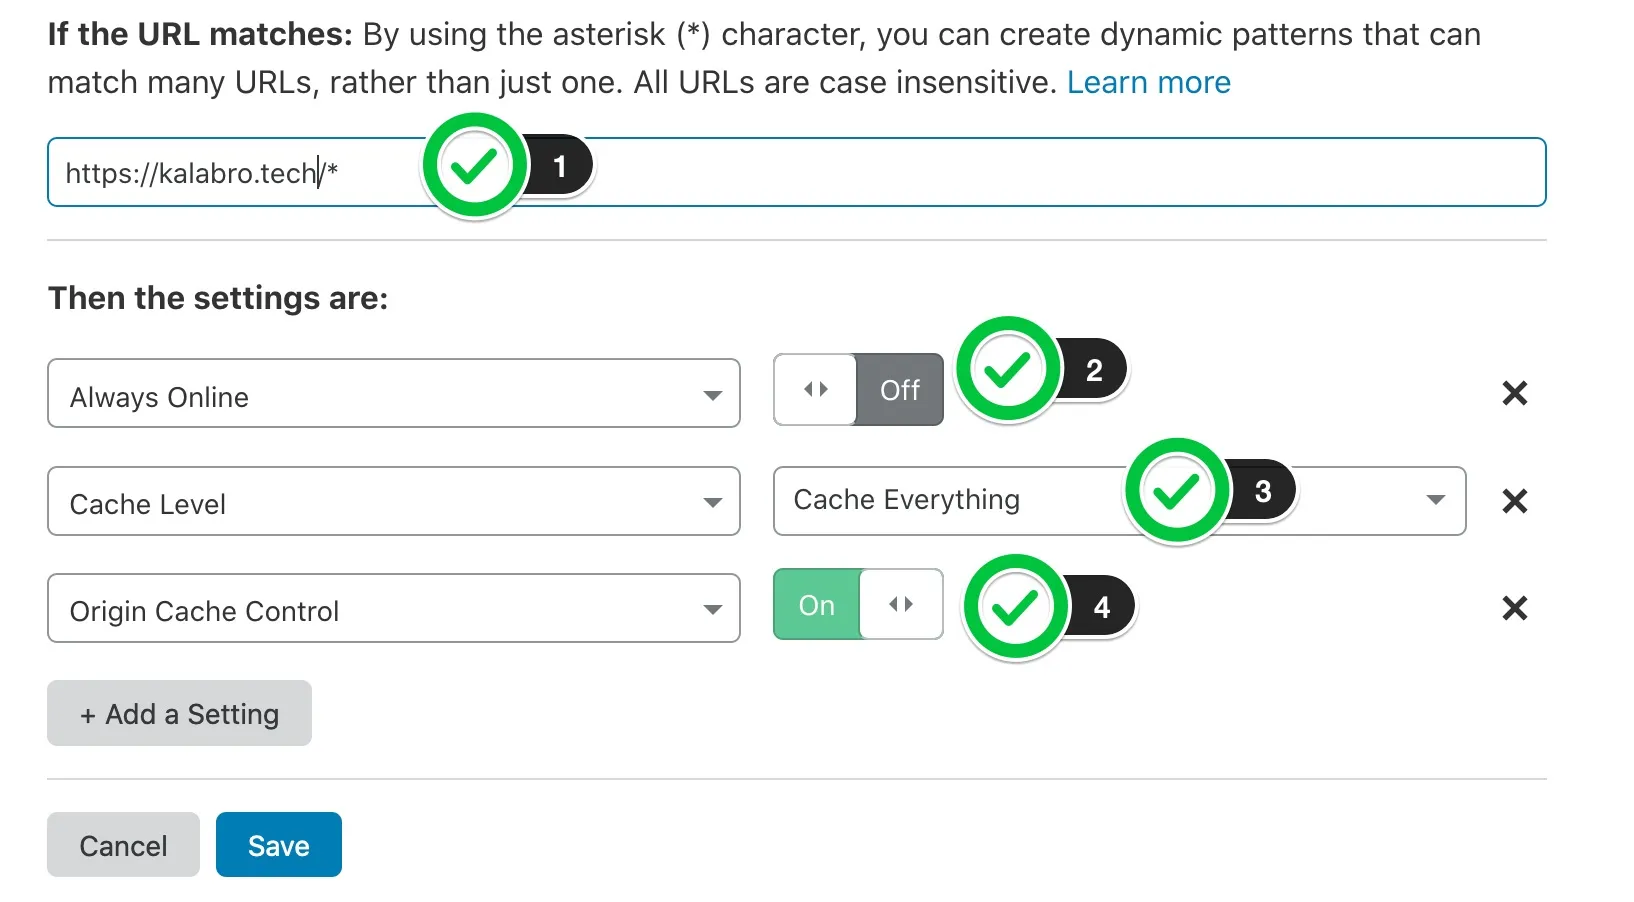Click the green checkmark annotation numbered 3
This screenshot has height=902, width=1634.
coord(1177,490)
